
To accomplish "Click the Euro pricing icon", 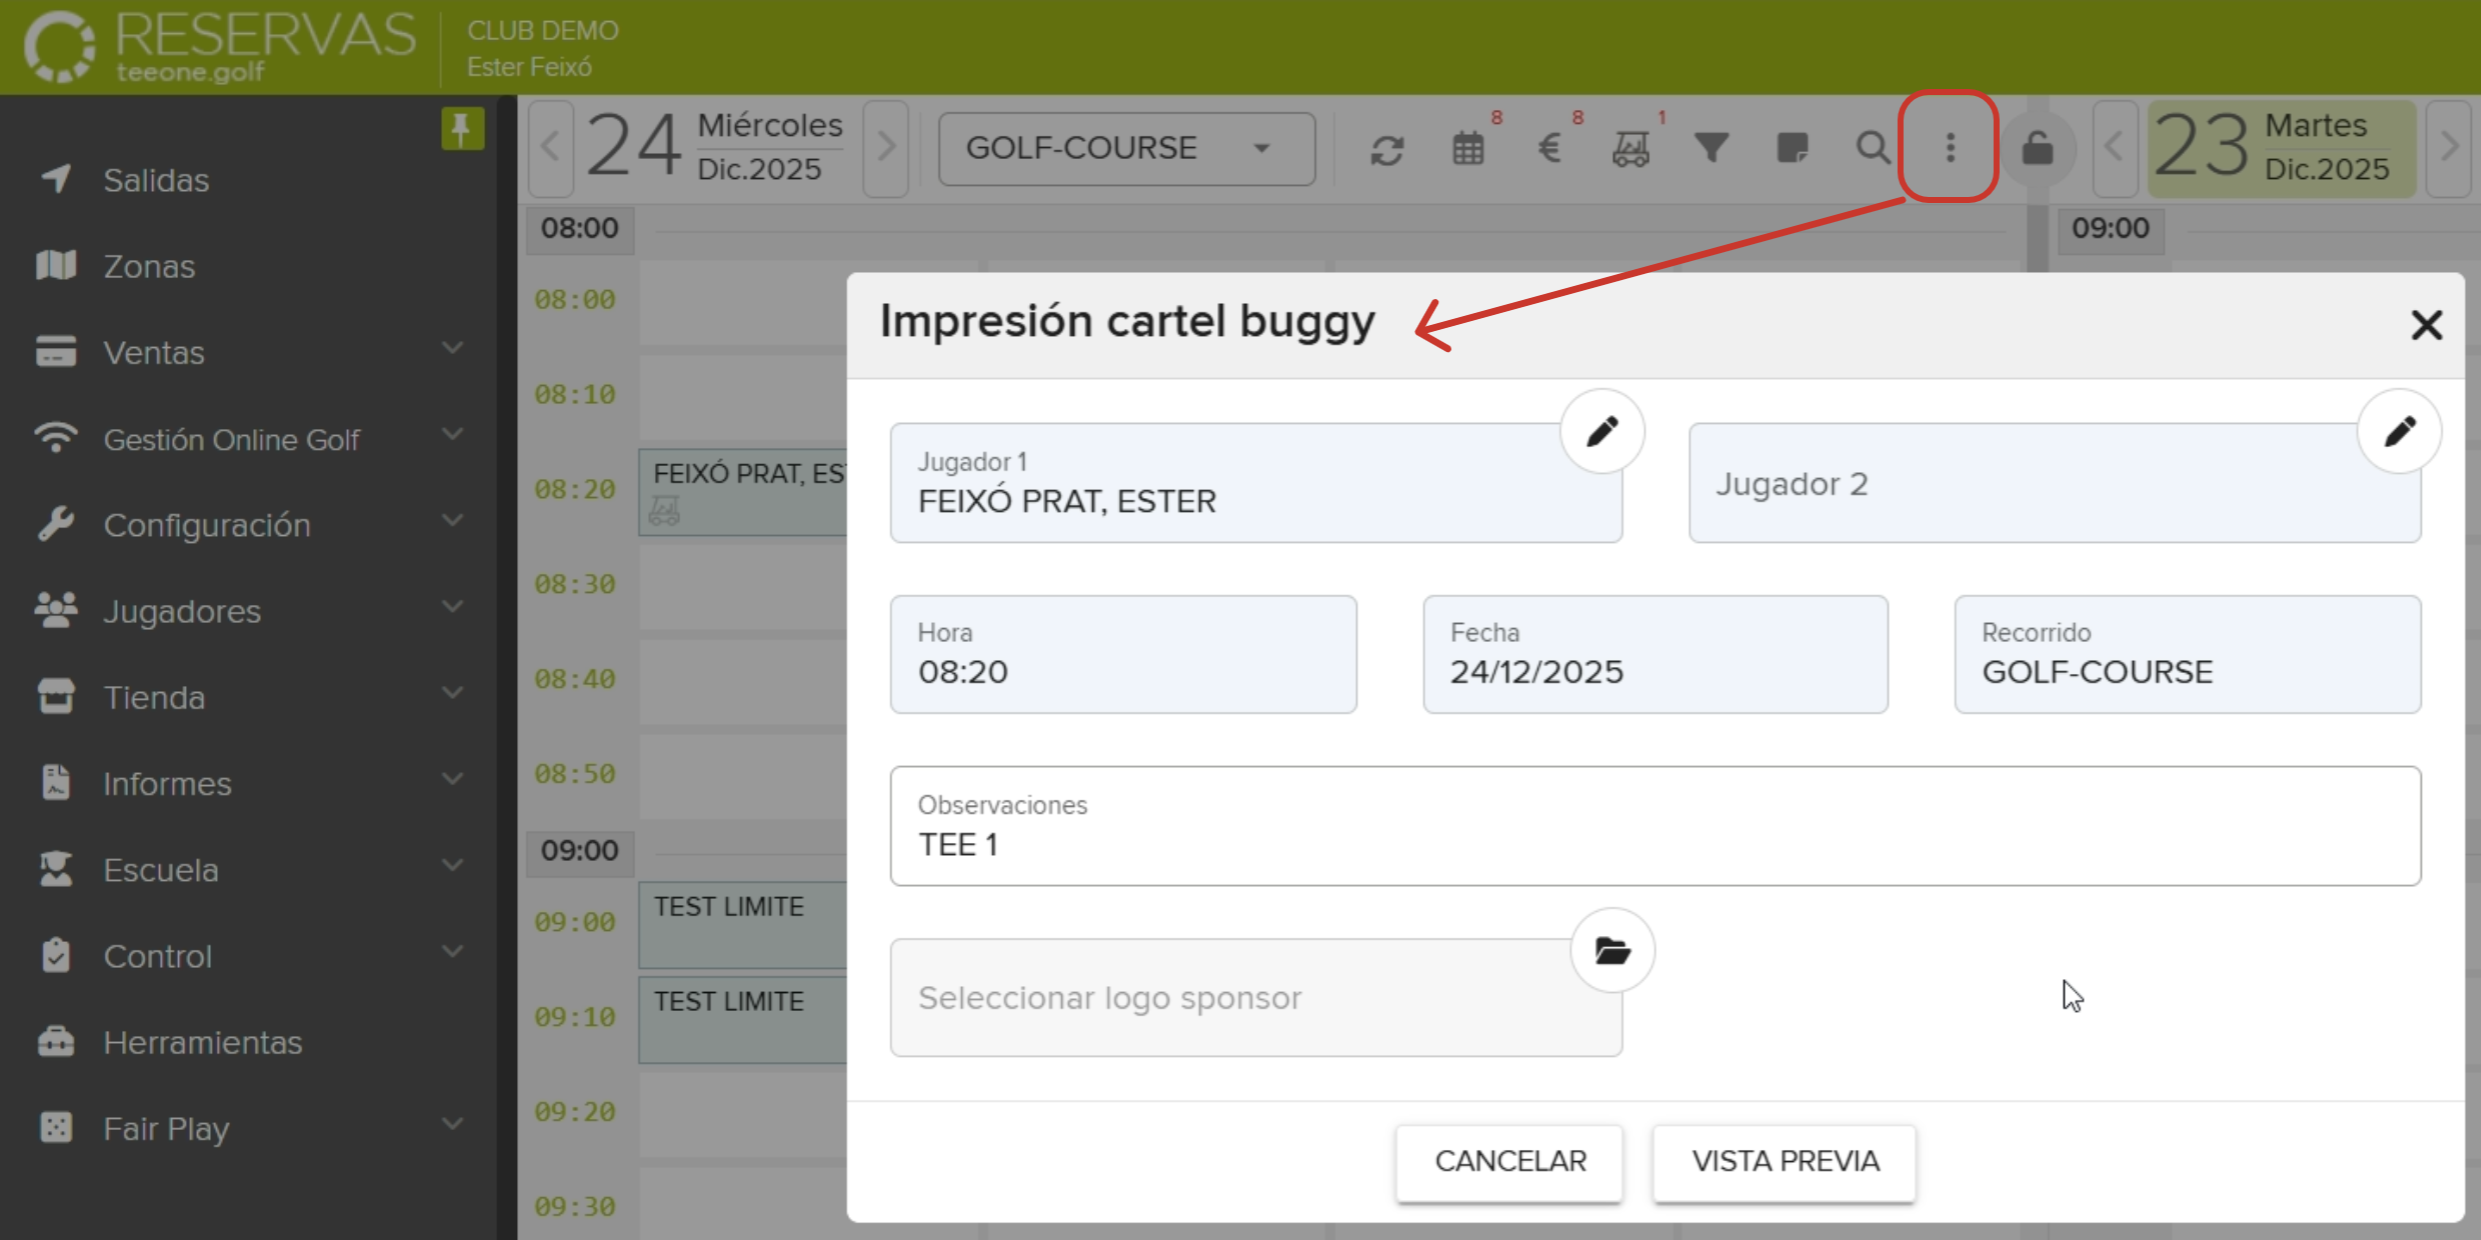I will [x=1551, y=148].
